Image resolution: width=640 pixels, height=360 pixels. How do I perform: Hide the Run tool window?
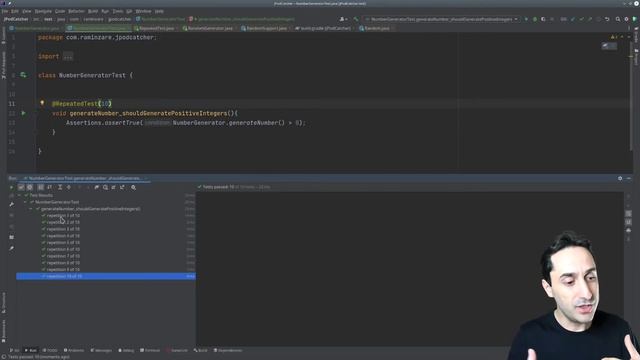coord(629,178)
